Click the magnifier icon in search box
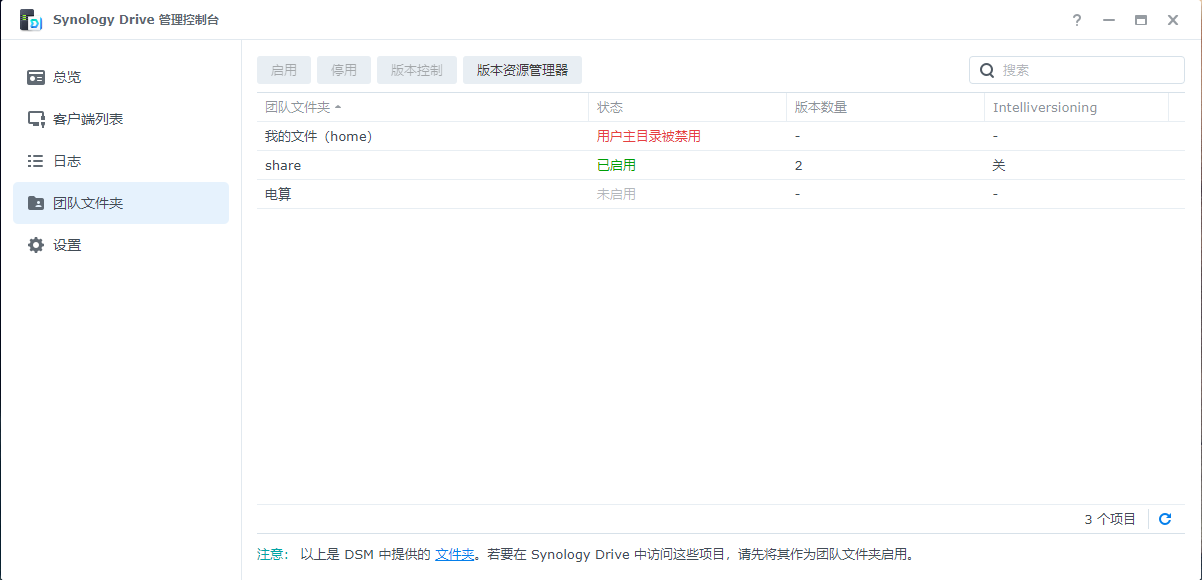Image resolution: width=1202 pixels, height=580 pixels. pos(987,70)
